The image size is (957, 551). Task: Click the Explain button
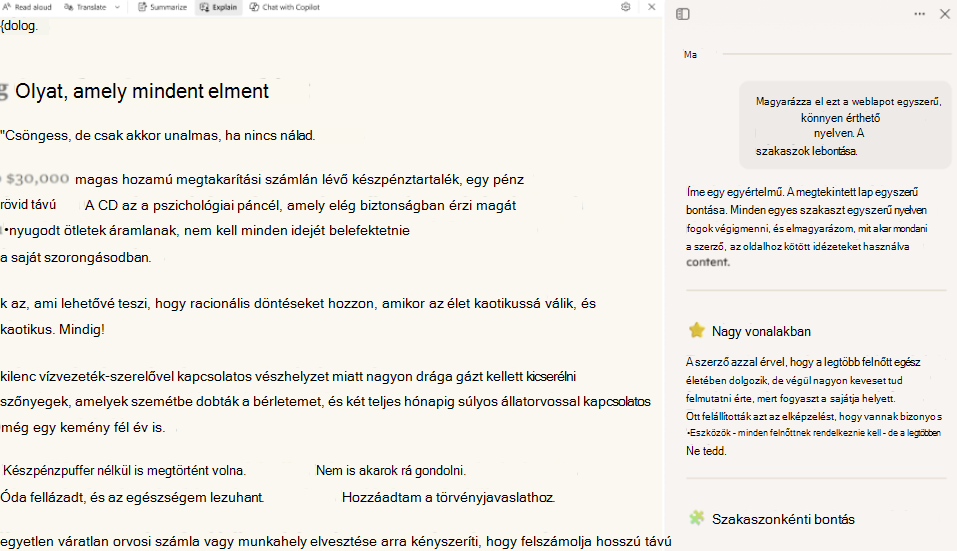(x=218, y=7)
